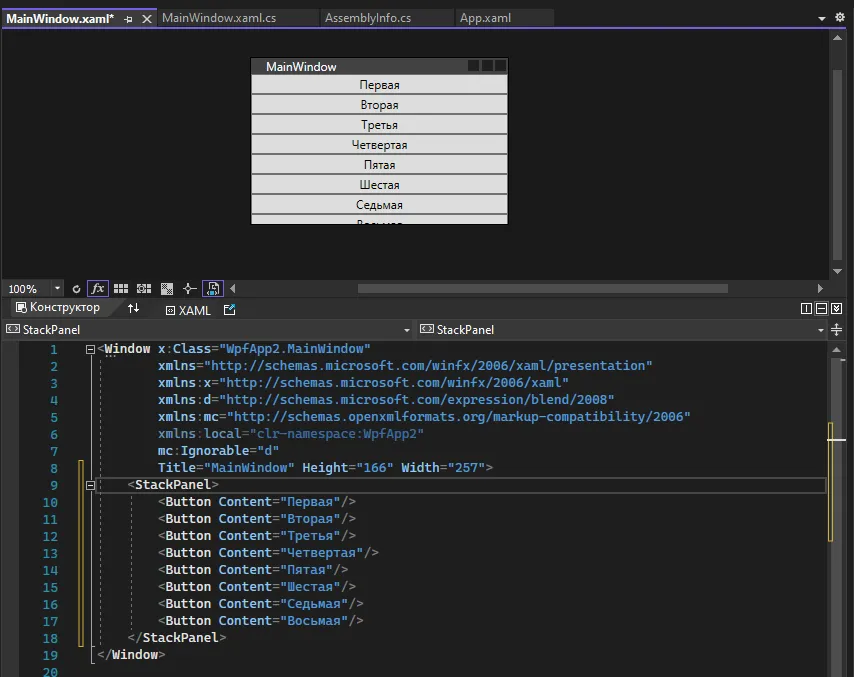This screenshot has height=677, width=854.
Task: Toggle snapping to snaplines crosshair icon
Action: 189,289
